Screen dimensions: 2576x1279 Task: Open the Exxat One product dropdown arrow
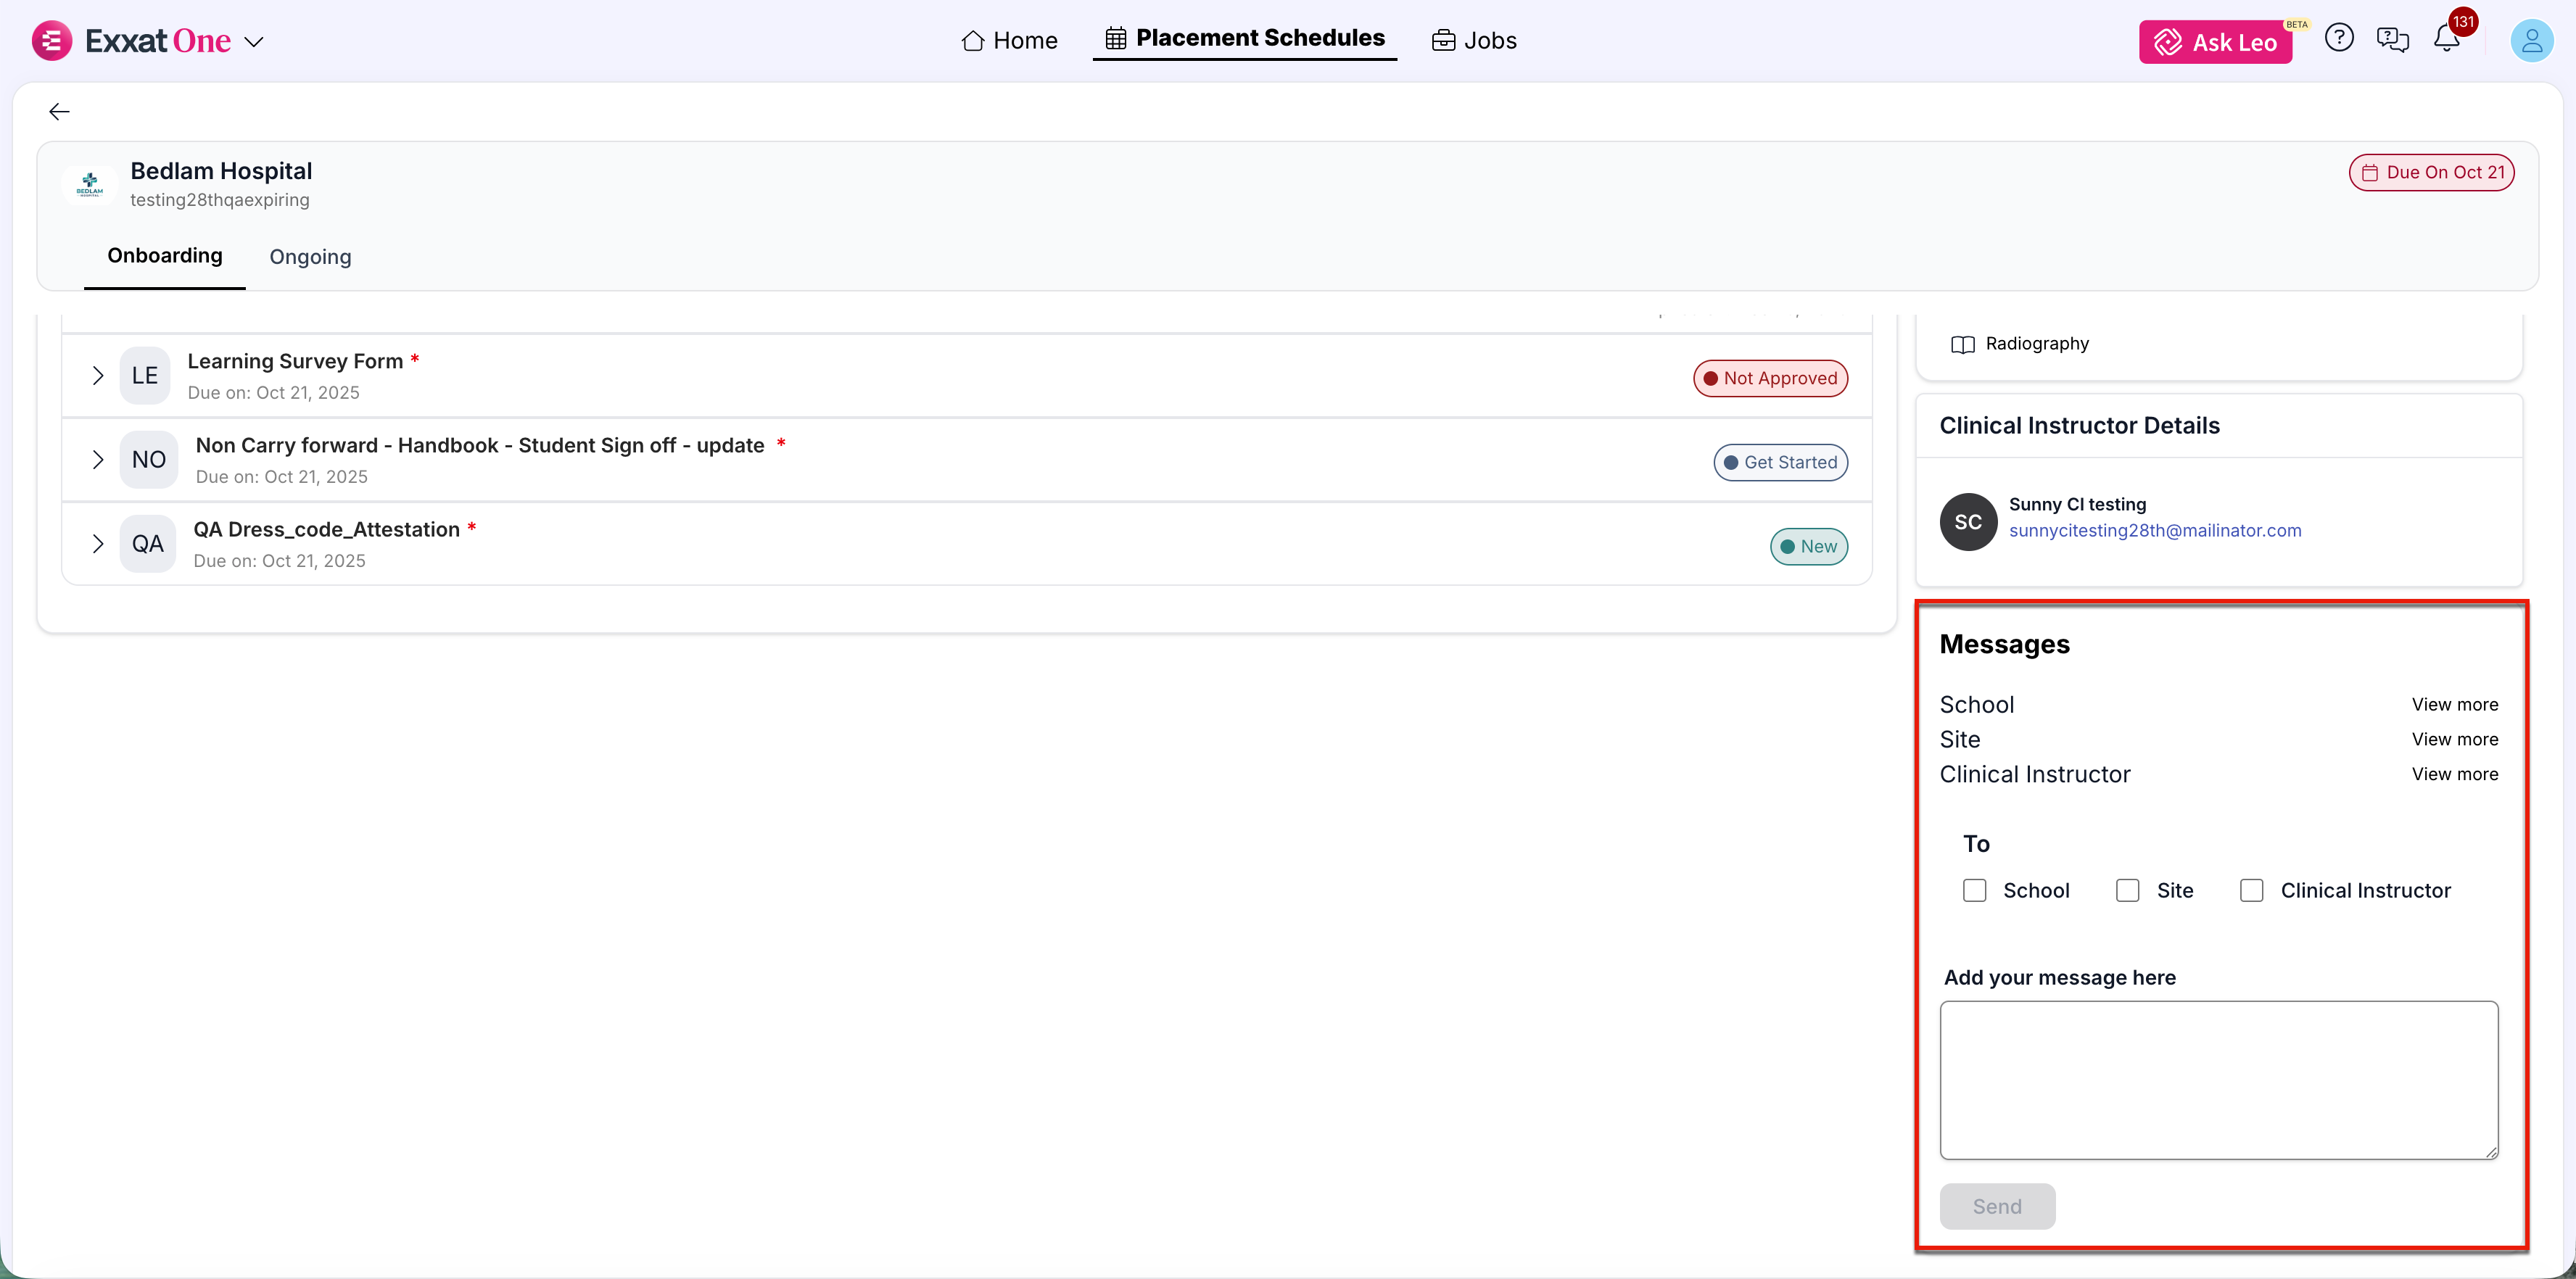tap(254, 42)
